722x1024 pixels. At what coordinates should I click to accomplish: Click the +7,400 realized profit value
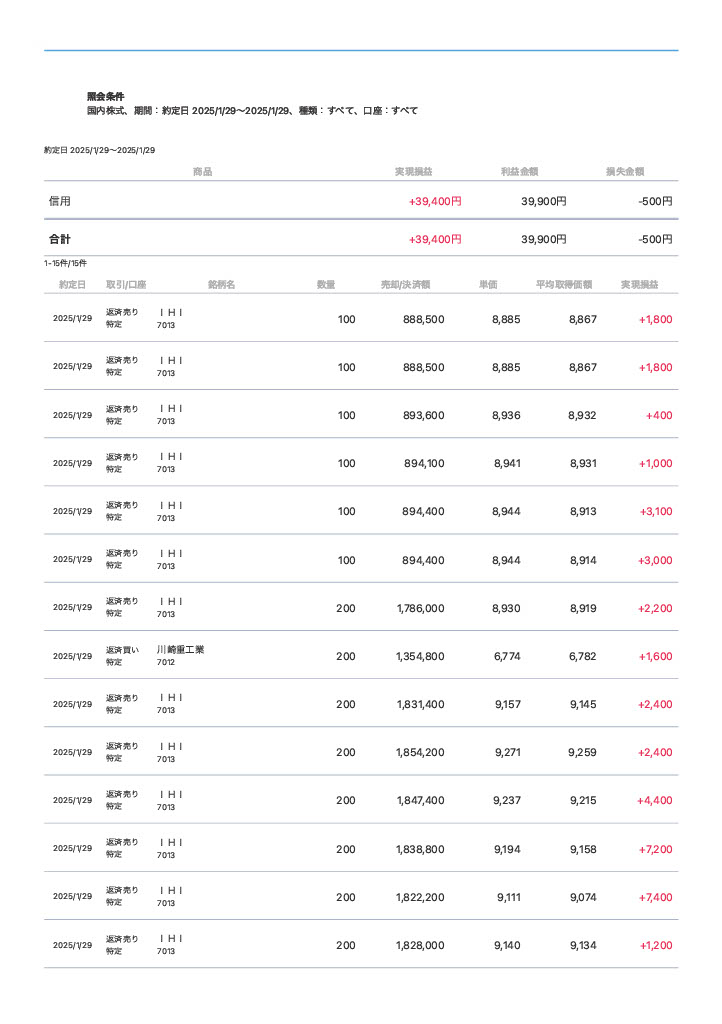[x=655, y=898]
